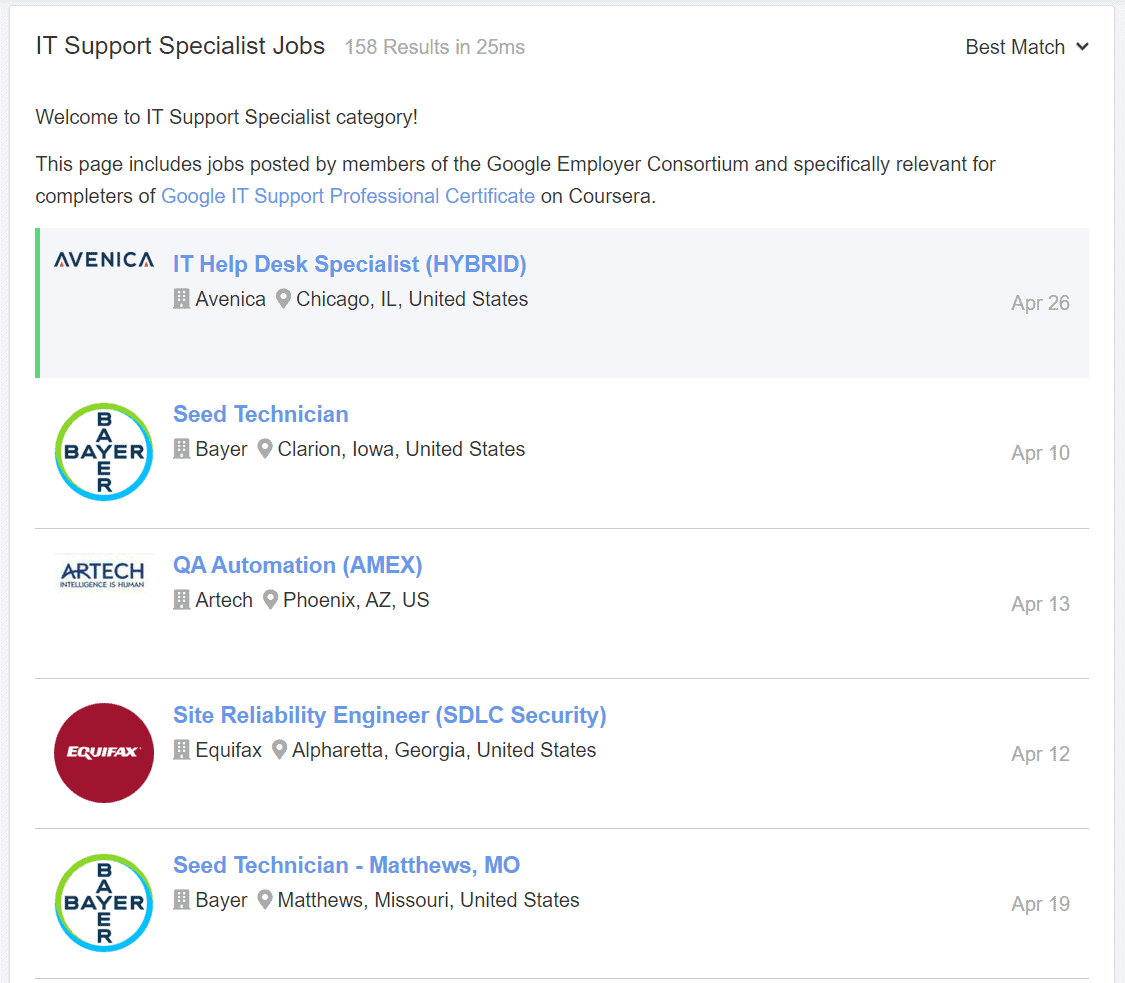Select the Bayer logo next to Seed Technician
Viewport: 1125px width, 983px height.
coord(103,451)
